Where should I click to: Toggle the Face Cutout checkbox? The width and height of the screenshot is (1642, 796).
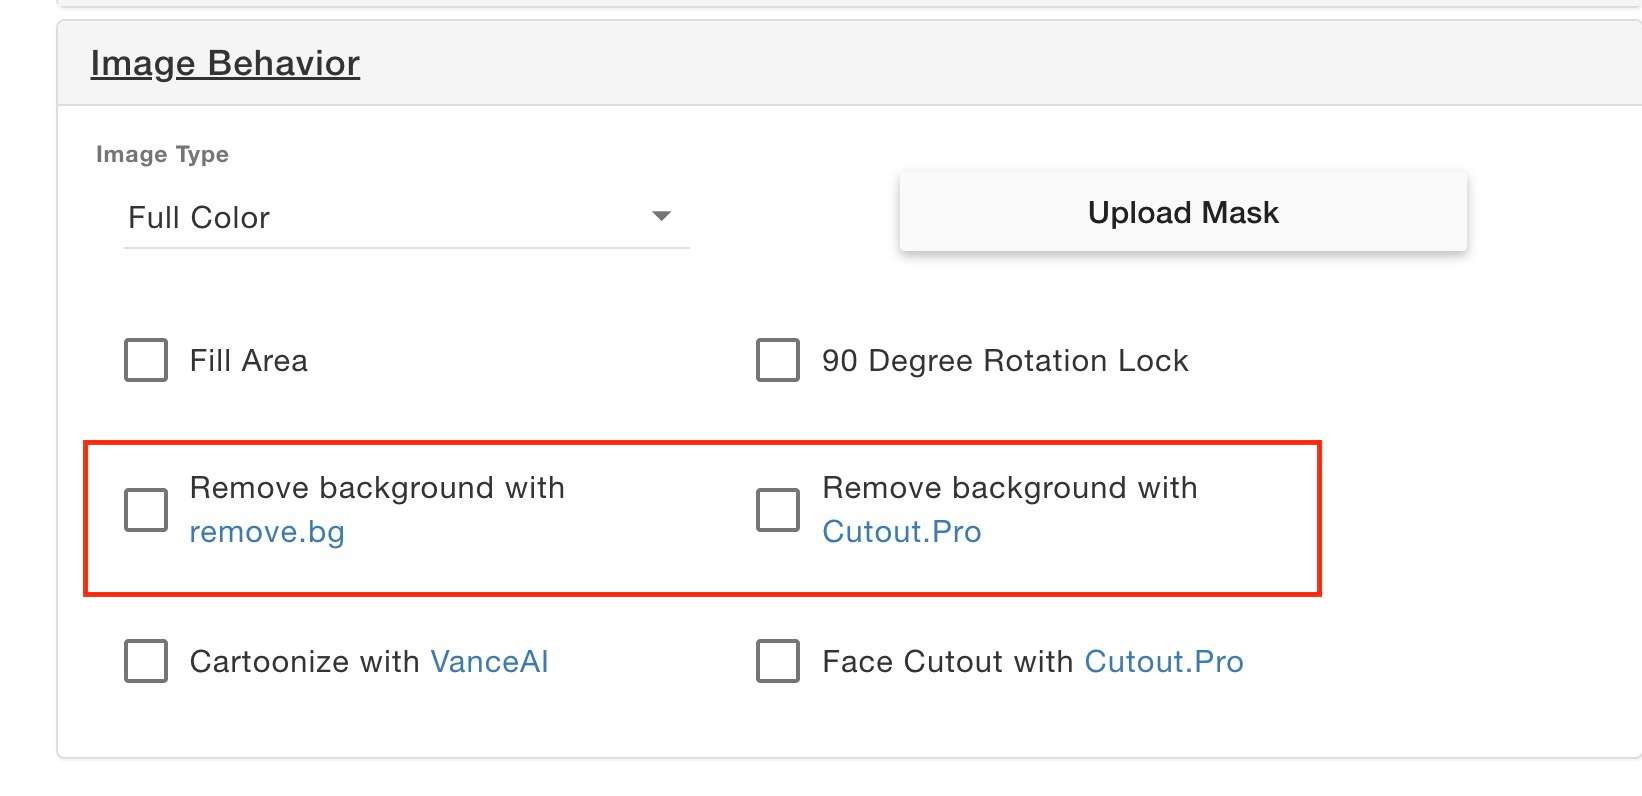tap(778, 661)
